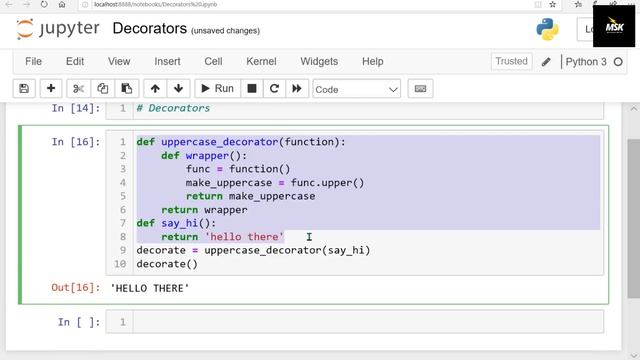640x360 pixels.
Task: Click the Jupyter logo
Action: click(58, 29)
